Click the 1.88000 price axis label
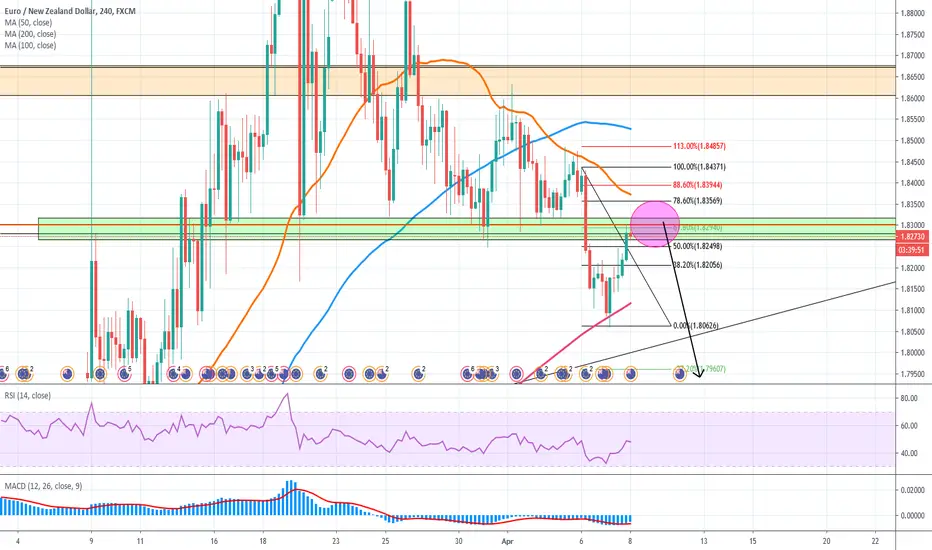Screen dimensions: 932x550 click(x=912, y=12)
